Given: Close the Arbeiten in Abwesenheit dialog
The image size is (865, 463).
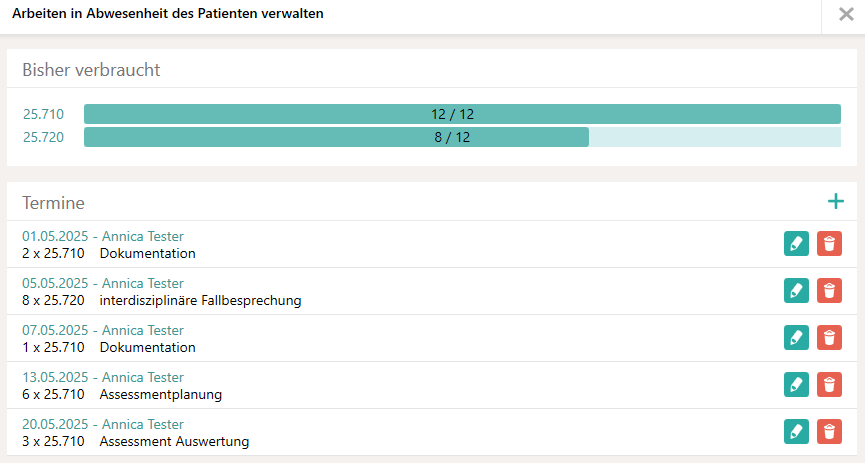Looking at the screenshot, I should 845,15.
